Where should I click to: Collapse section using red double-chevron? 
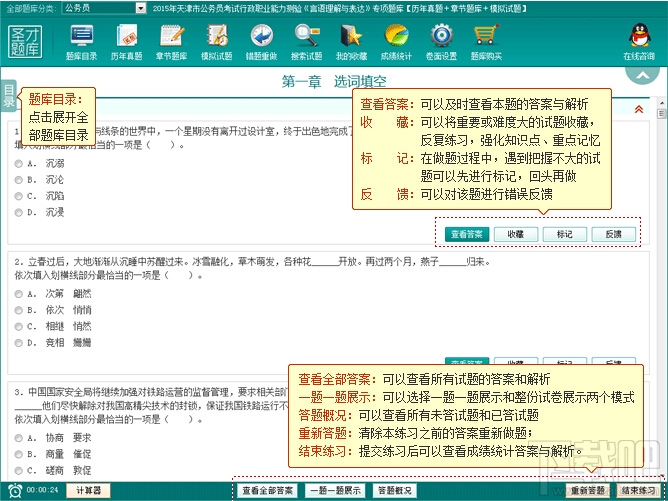(x=639, y=109)
